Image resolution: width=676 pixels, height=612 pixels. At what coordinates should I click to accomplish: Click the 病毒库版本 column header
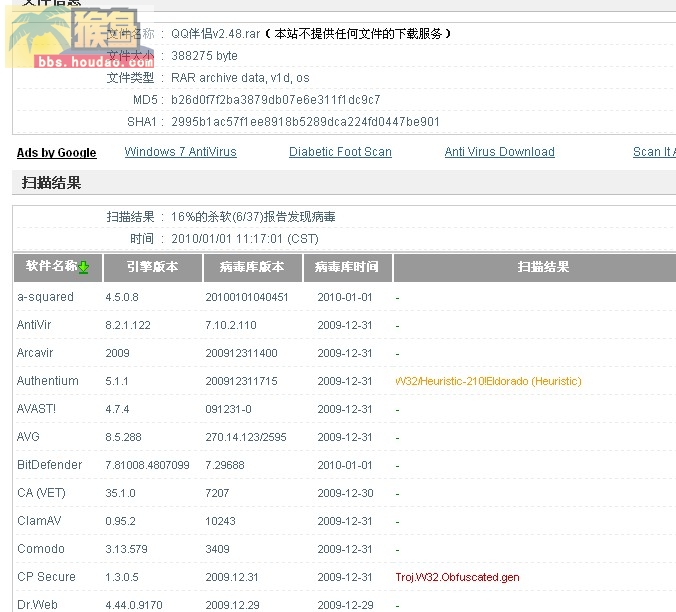[x=252, y=268]
